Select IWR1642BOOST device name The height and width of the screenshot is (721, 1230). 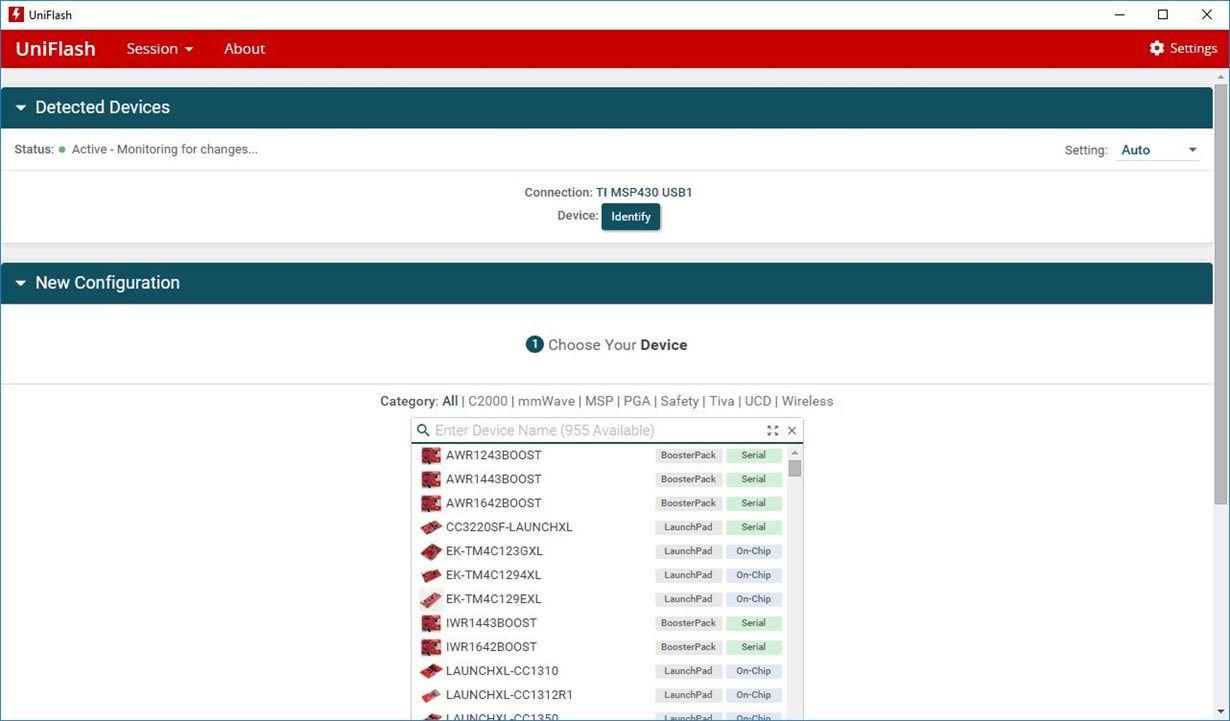click(491, 647)
